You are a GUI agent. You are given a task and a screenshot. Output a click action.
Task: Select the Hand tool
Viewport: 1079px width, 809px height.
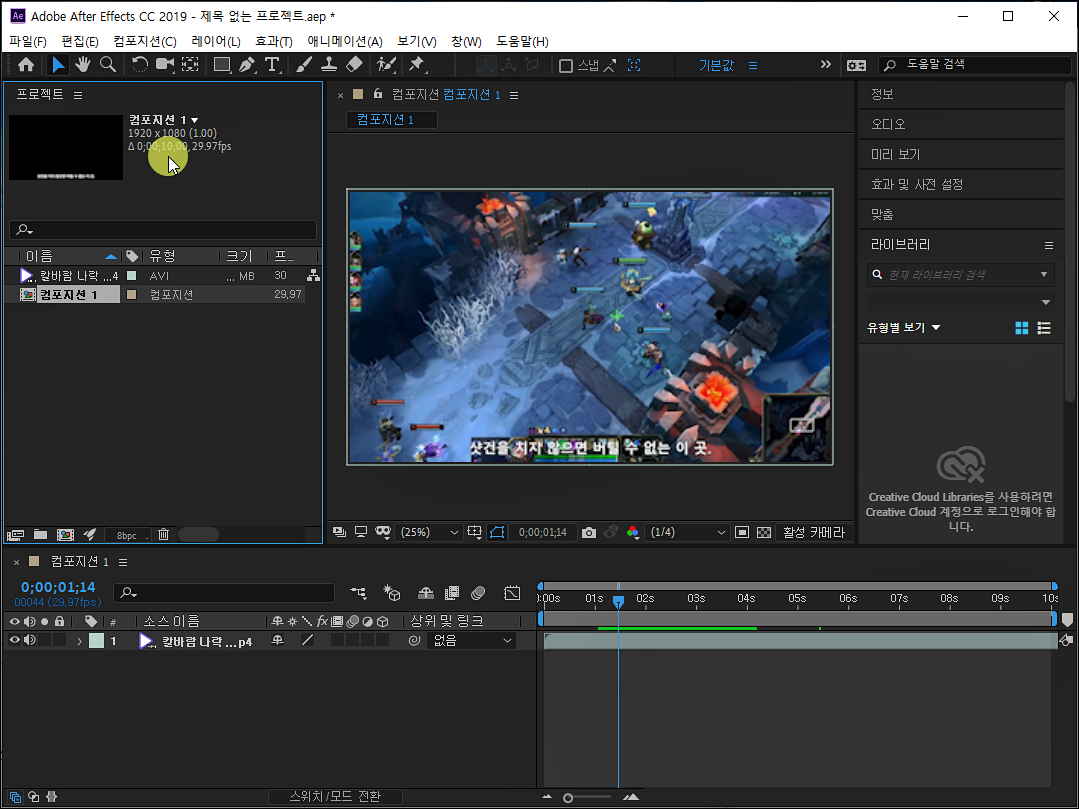(x=83, y=65)
